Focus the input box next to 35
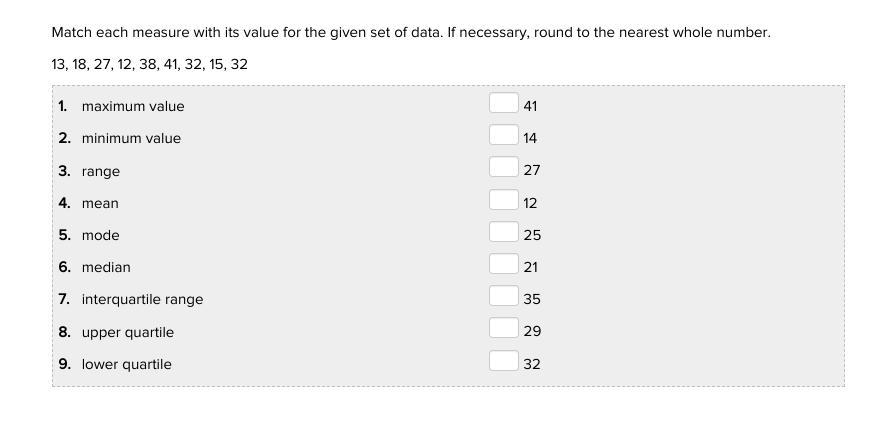This screenshot has height=424, width=876. pos(503,297)
